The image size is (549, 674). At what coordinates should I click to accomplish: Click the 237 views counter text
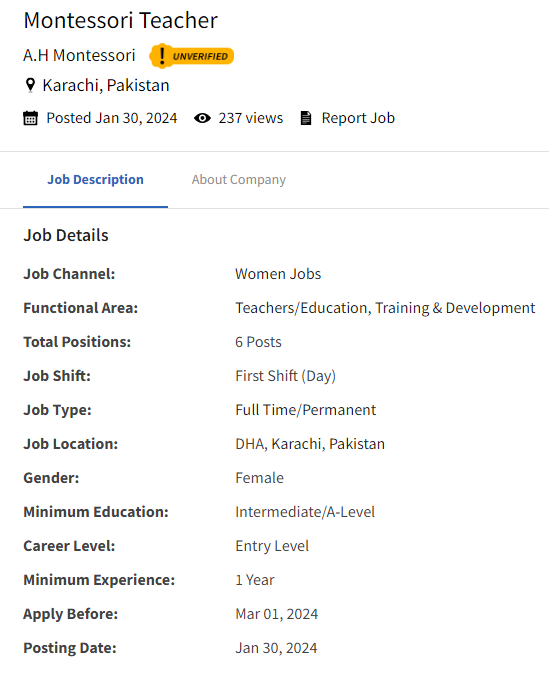pyautogui.click(x=251, y=118)
